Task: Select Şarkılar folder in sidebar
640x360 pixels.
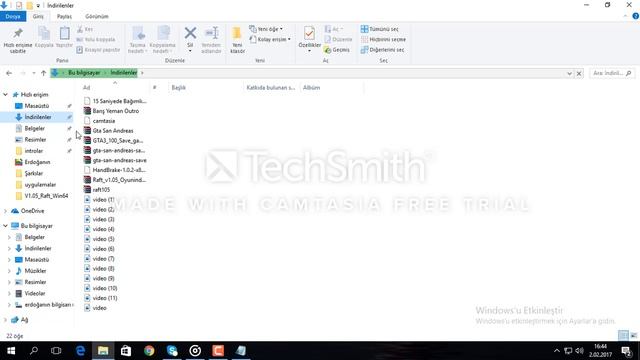Action: coord(33,173)
